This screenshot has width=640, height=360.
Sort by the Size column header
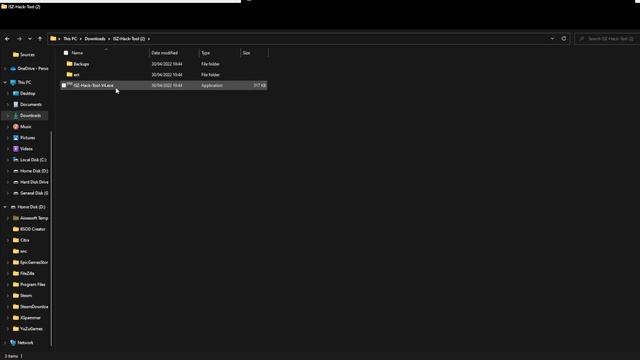[247, 53]
